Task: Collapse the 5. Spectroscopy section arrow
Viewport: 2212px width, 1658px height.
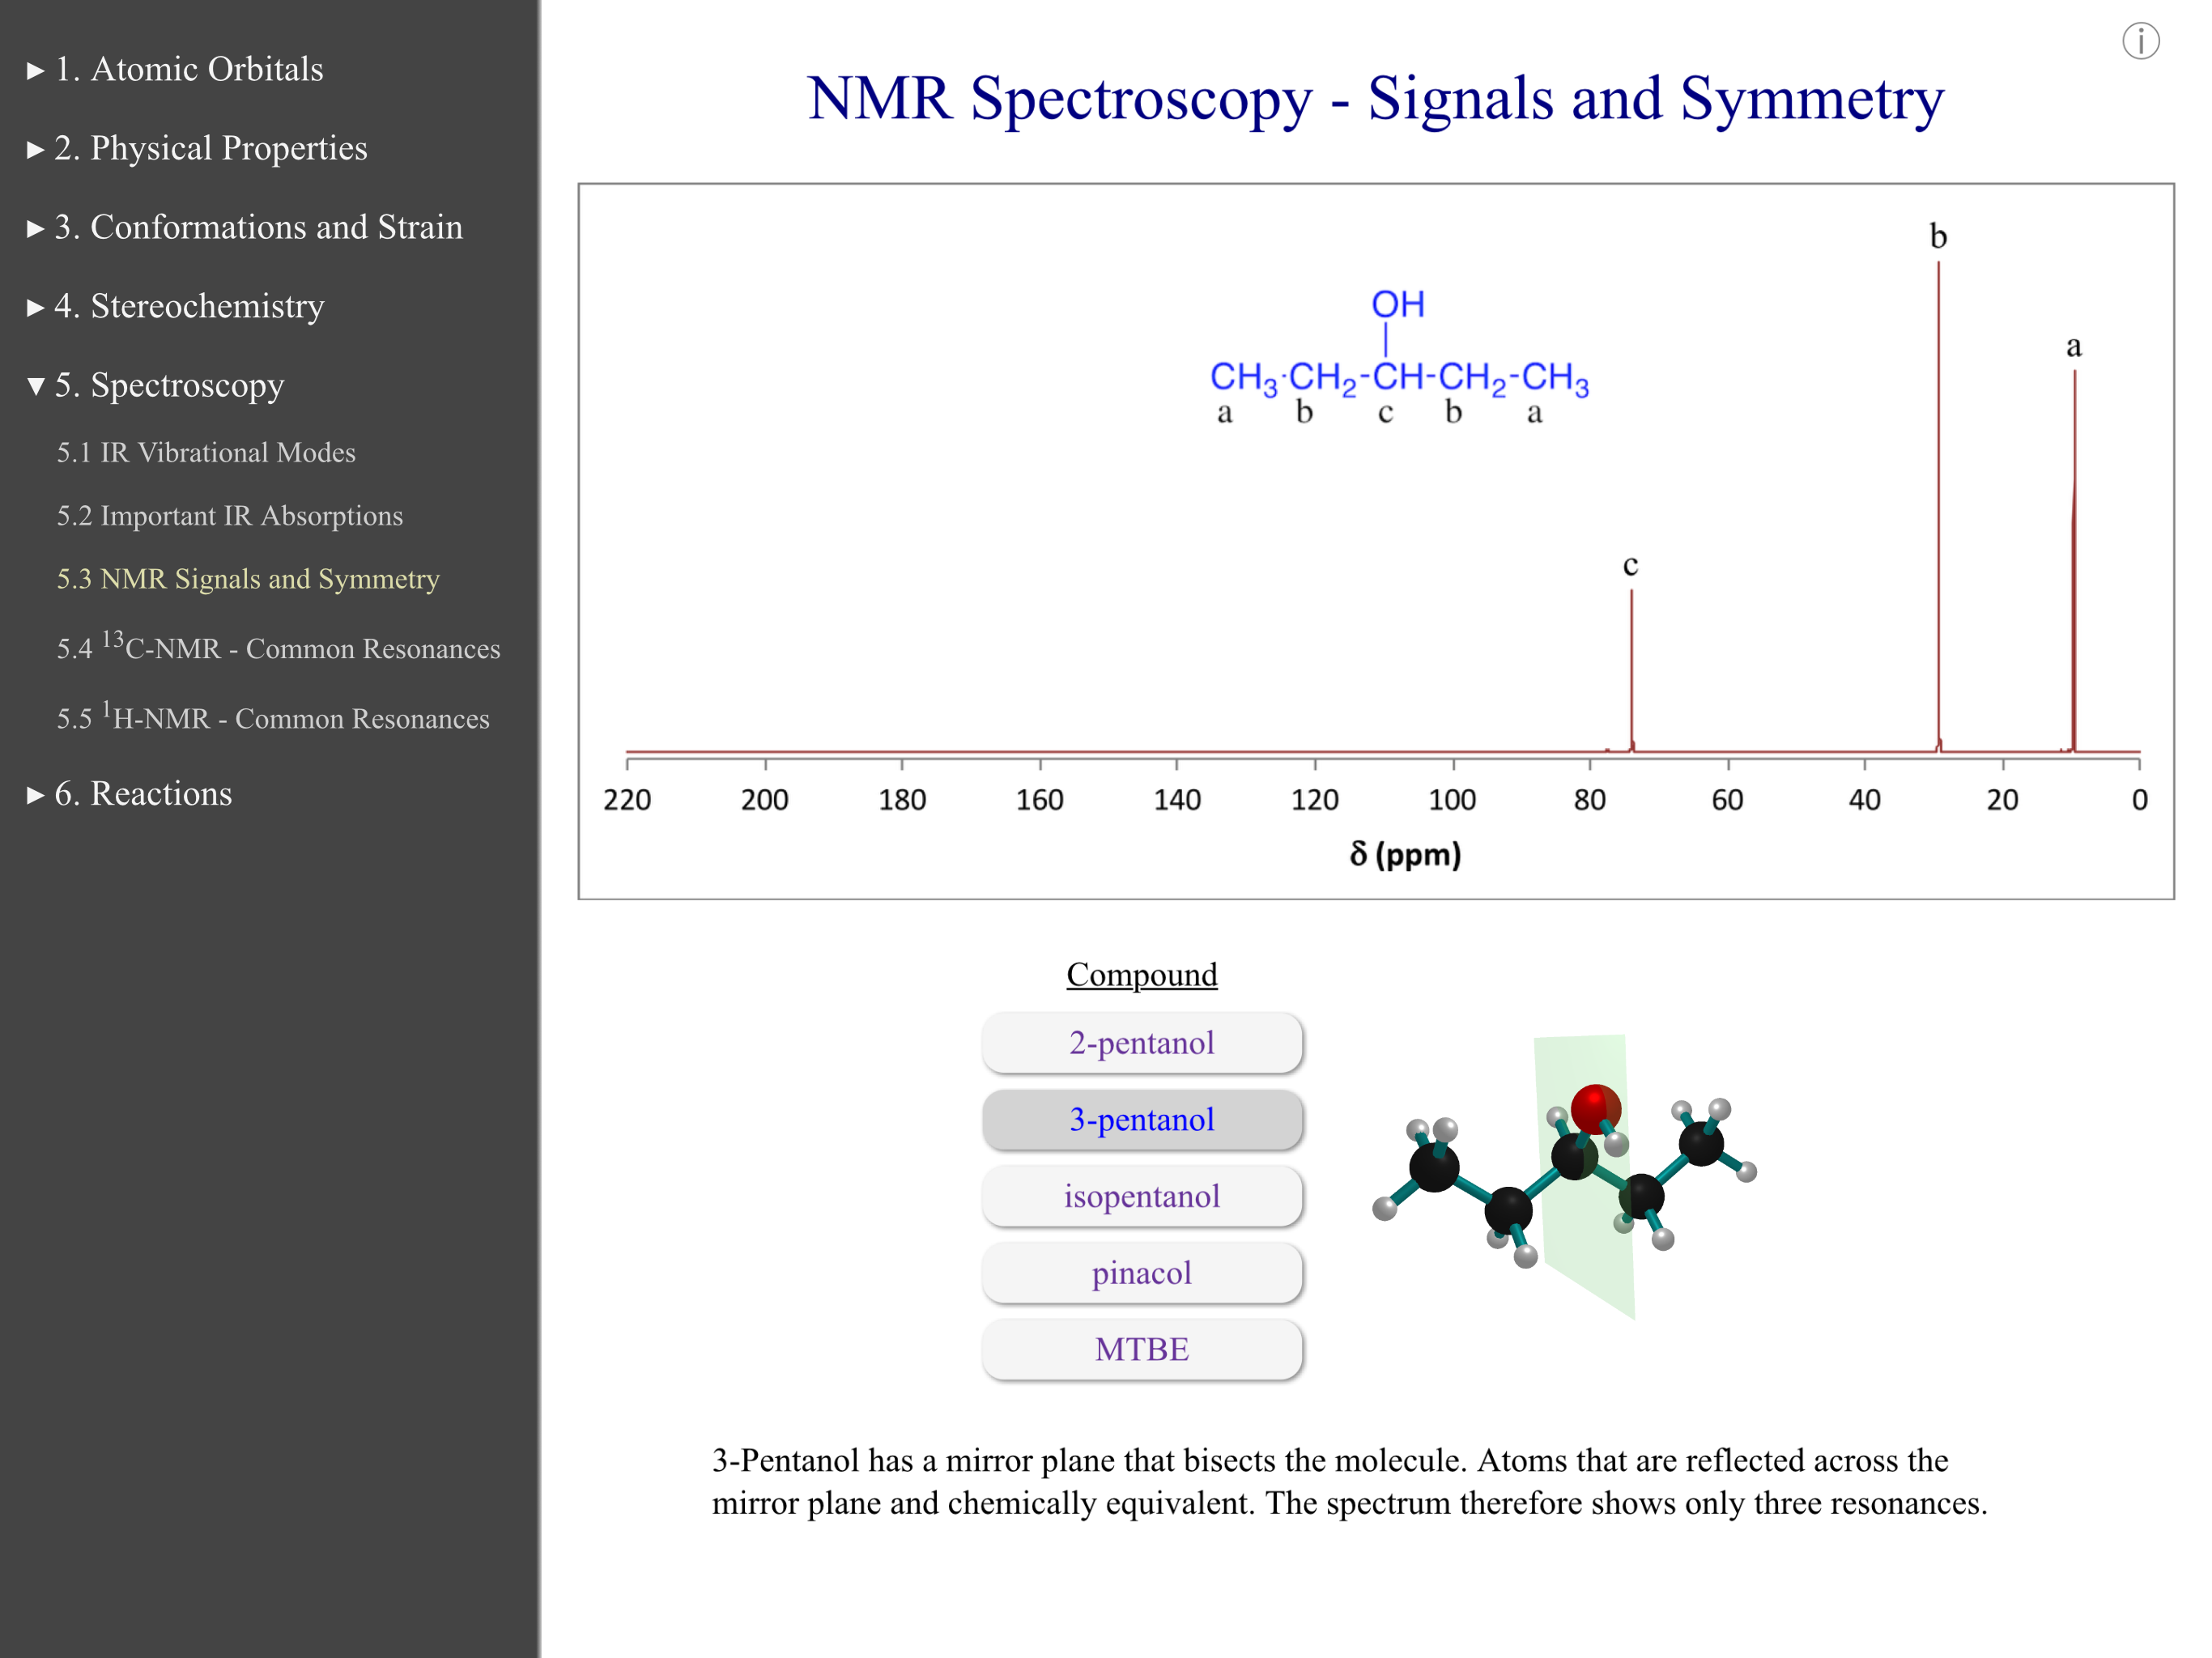Action: [x=36, y=386]
